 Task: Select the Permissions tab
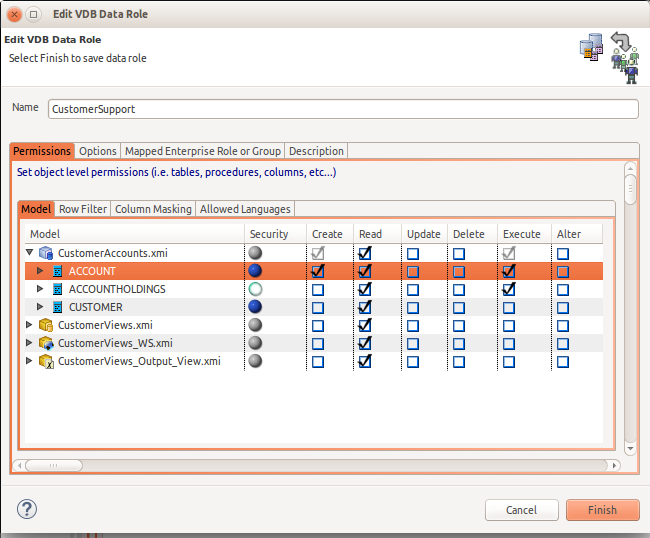click(x=42, y=151)
